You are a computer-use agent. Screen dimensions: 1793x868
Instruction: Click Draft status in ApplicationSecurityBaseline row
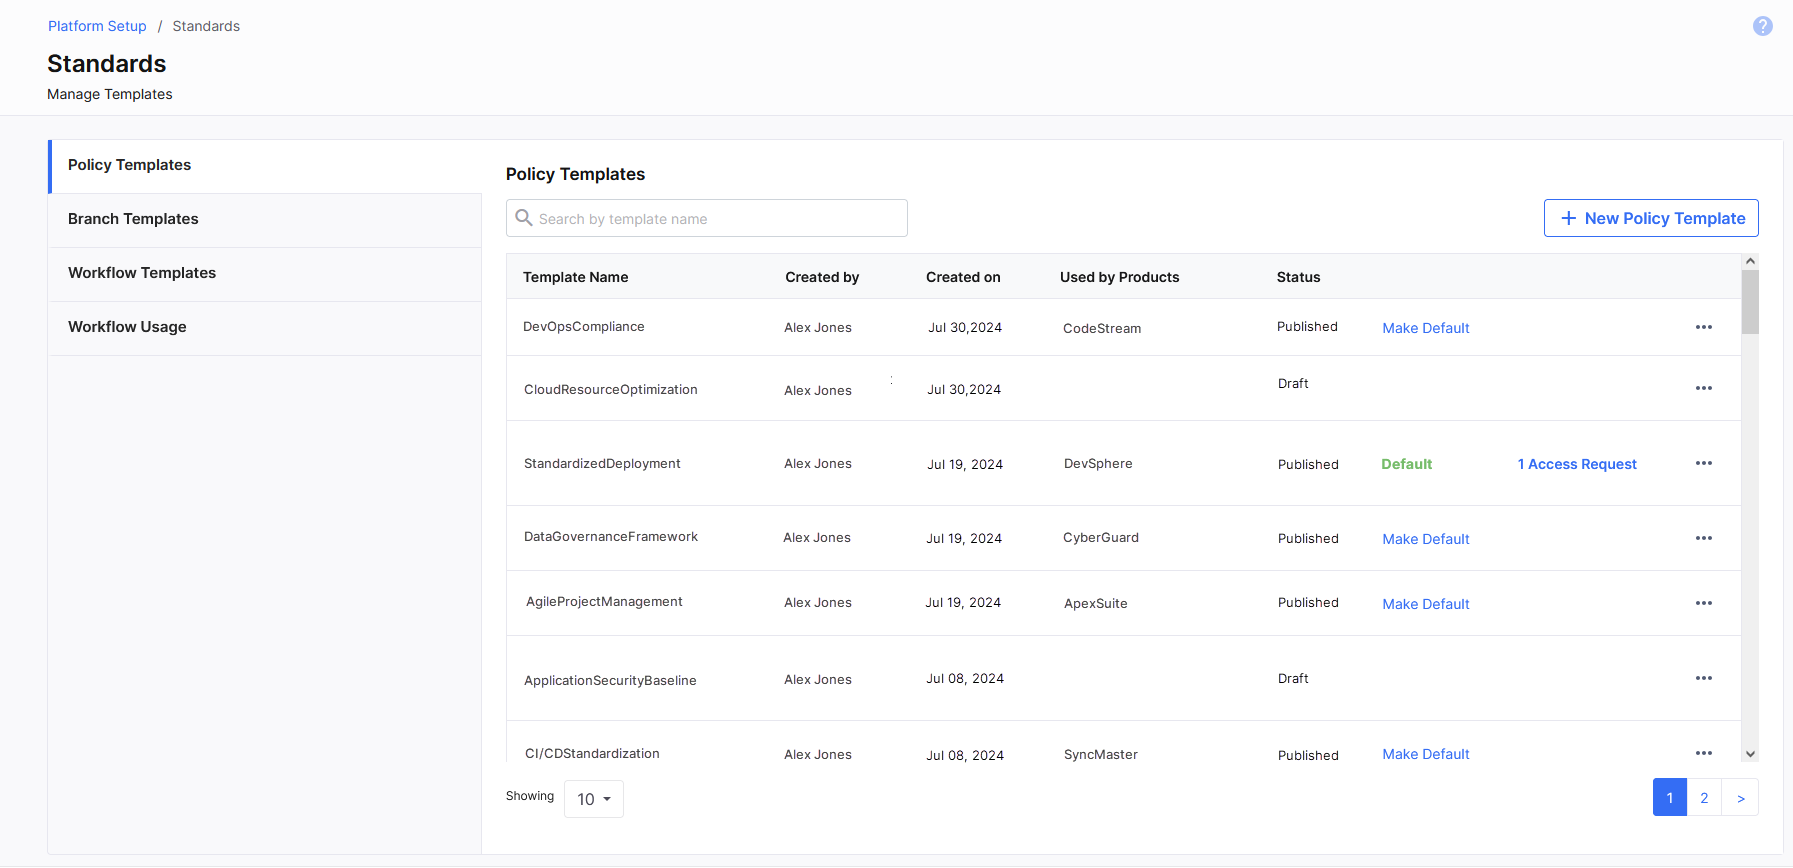pos(1293,679)
